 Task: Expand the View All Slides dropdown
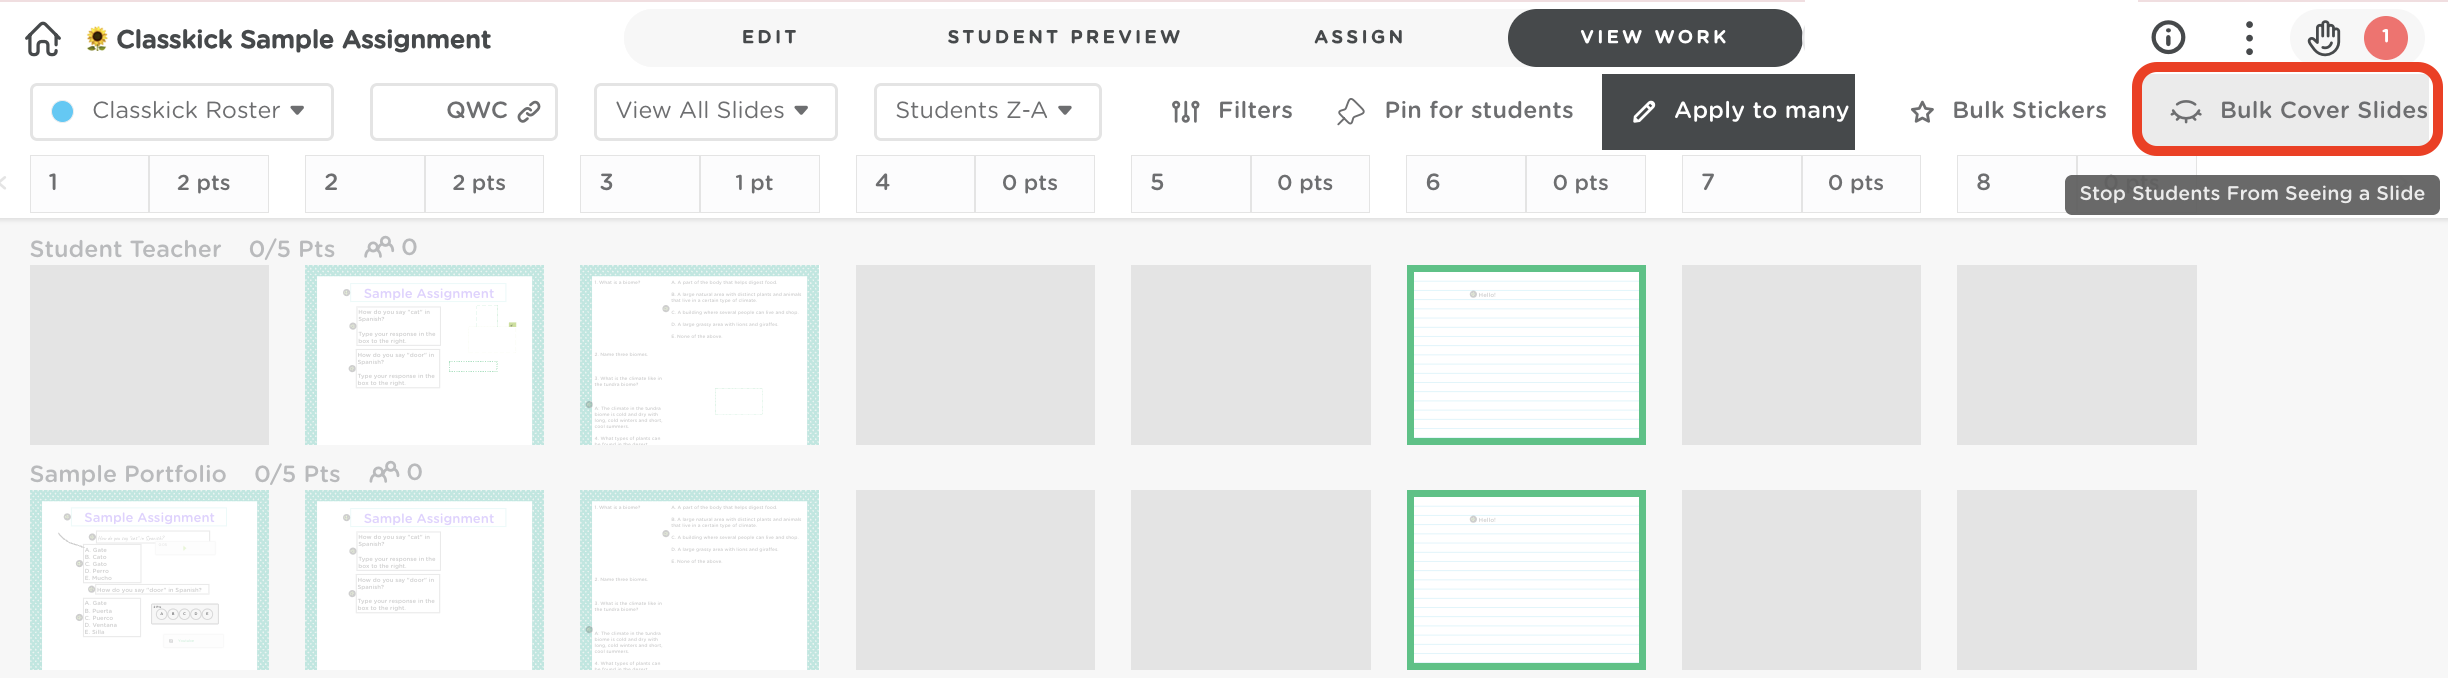pyautogui.click(x=715, y=111)
